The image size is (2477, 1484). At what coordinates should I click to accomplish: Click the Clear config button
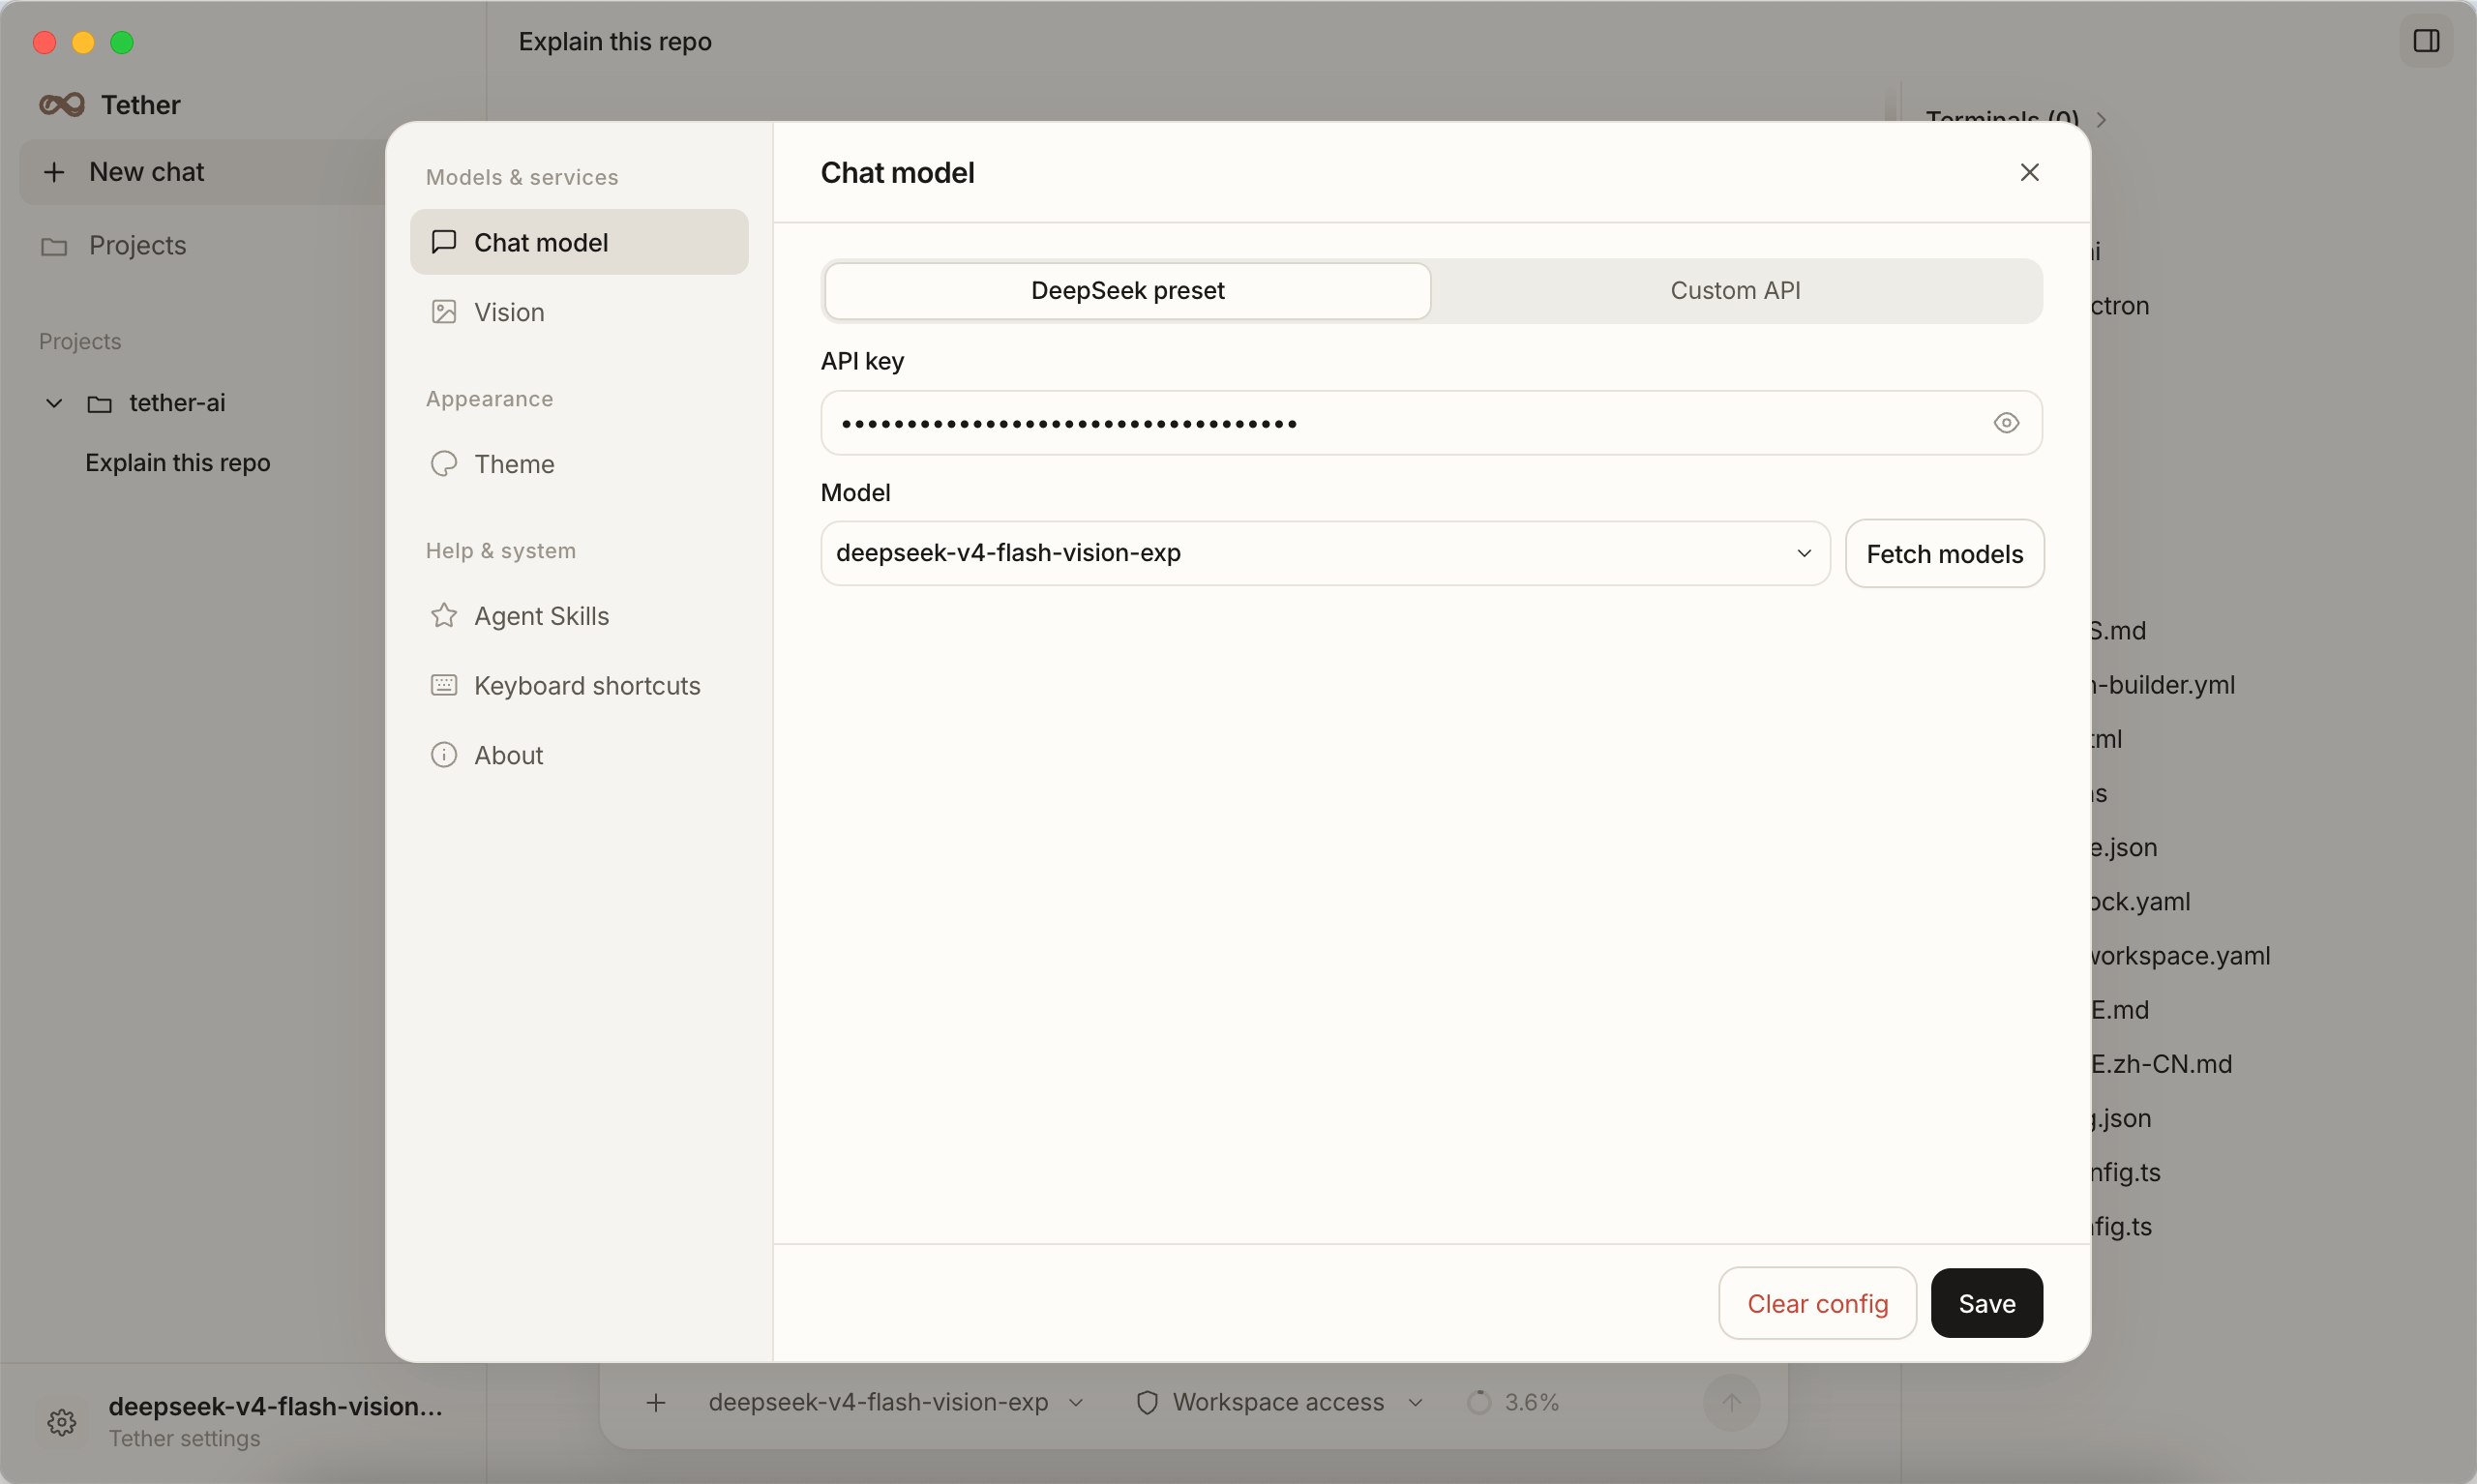point(1817,1304)
